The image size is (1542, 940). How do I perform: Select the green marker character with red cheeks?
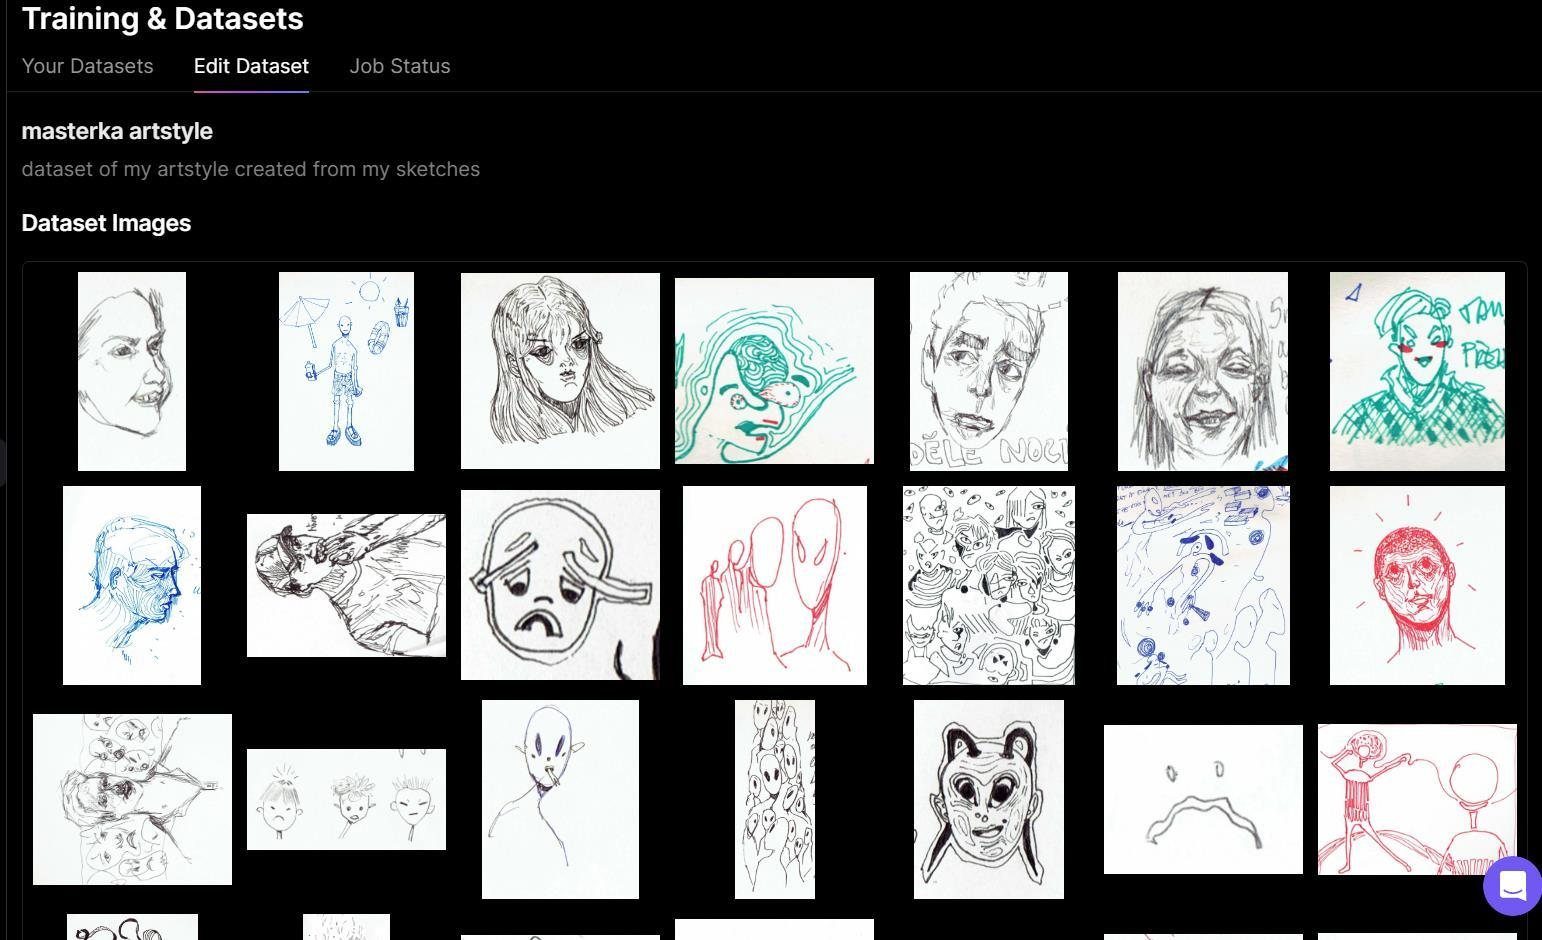pos(1417,371)
